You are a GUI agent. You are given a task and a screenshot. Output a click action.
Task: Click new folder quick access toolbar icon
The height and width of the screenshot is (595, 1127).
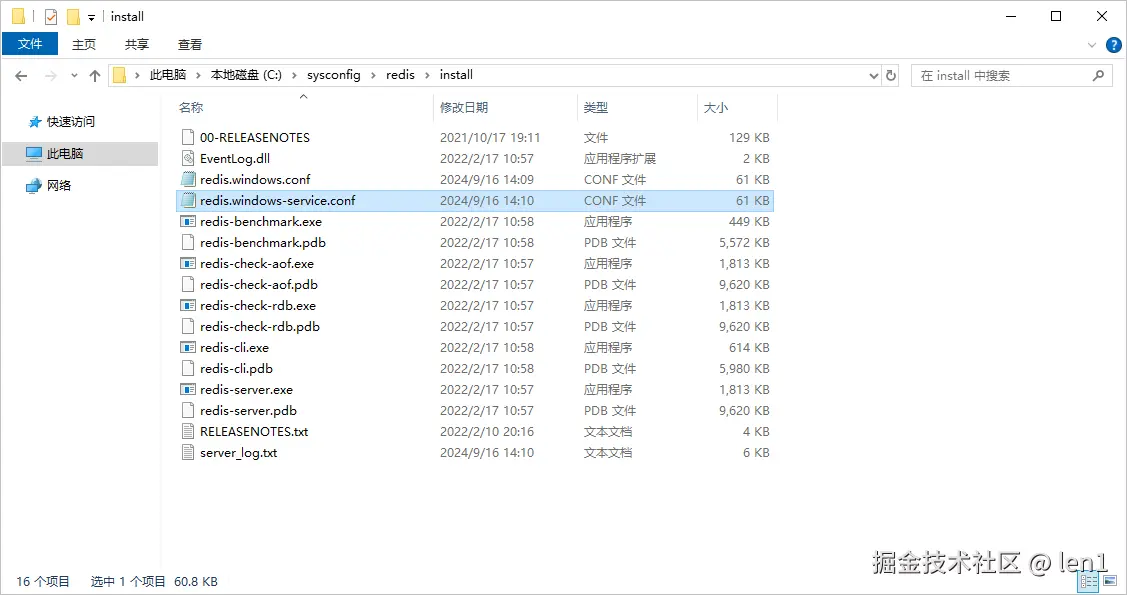pyautogui.click(x=73, y=17)
